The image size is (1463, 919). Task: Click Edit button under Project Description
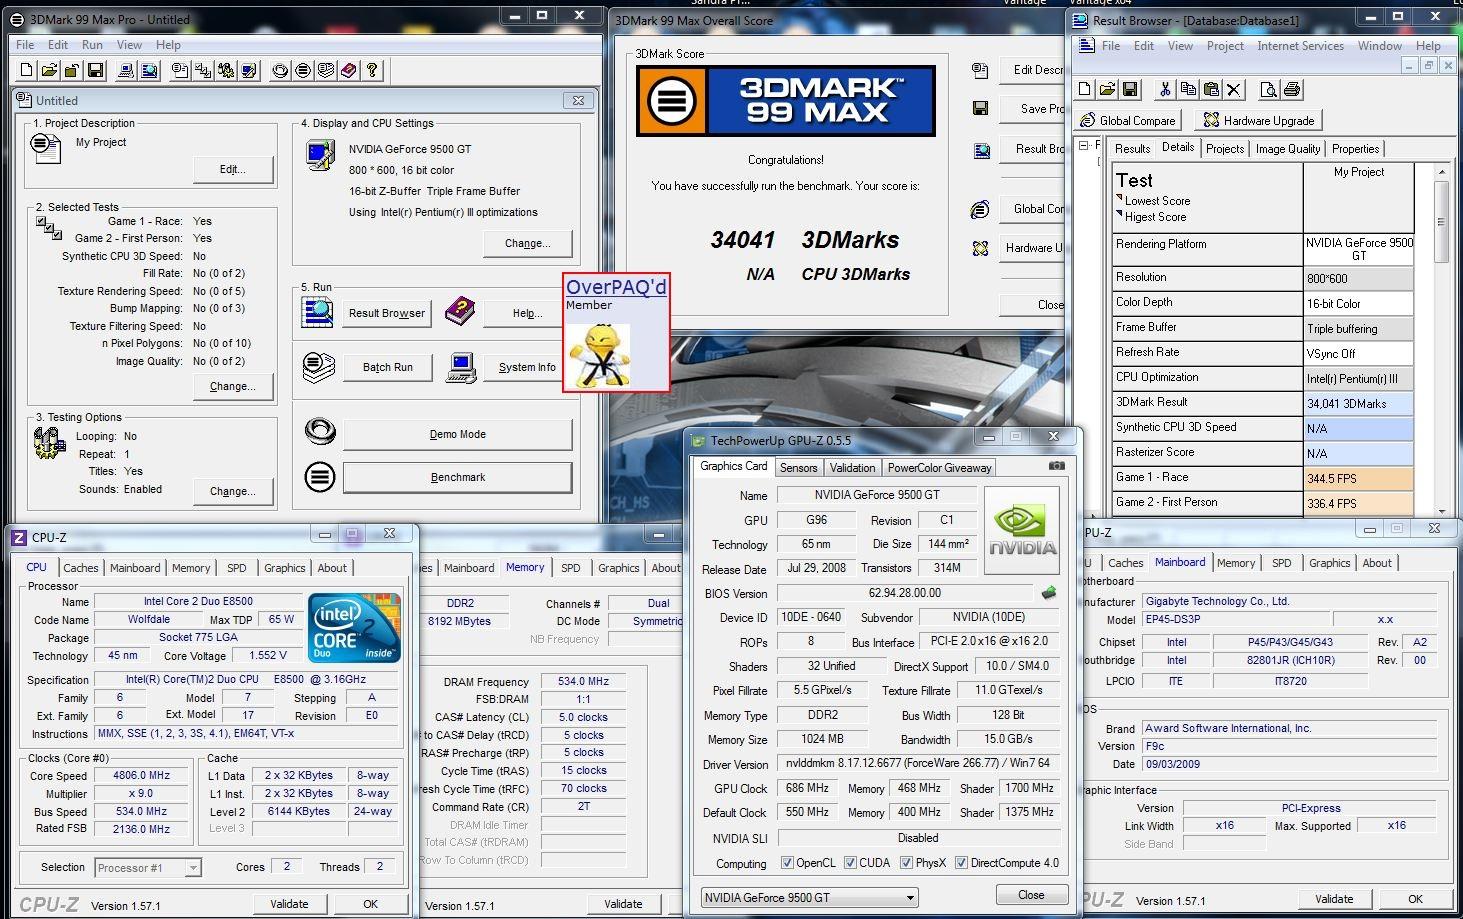tap(232, 169)
